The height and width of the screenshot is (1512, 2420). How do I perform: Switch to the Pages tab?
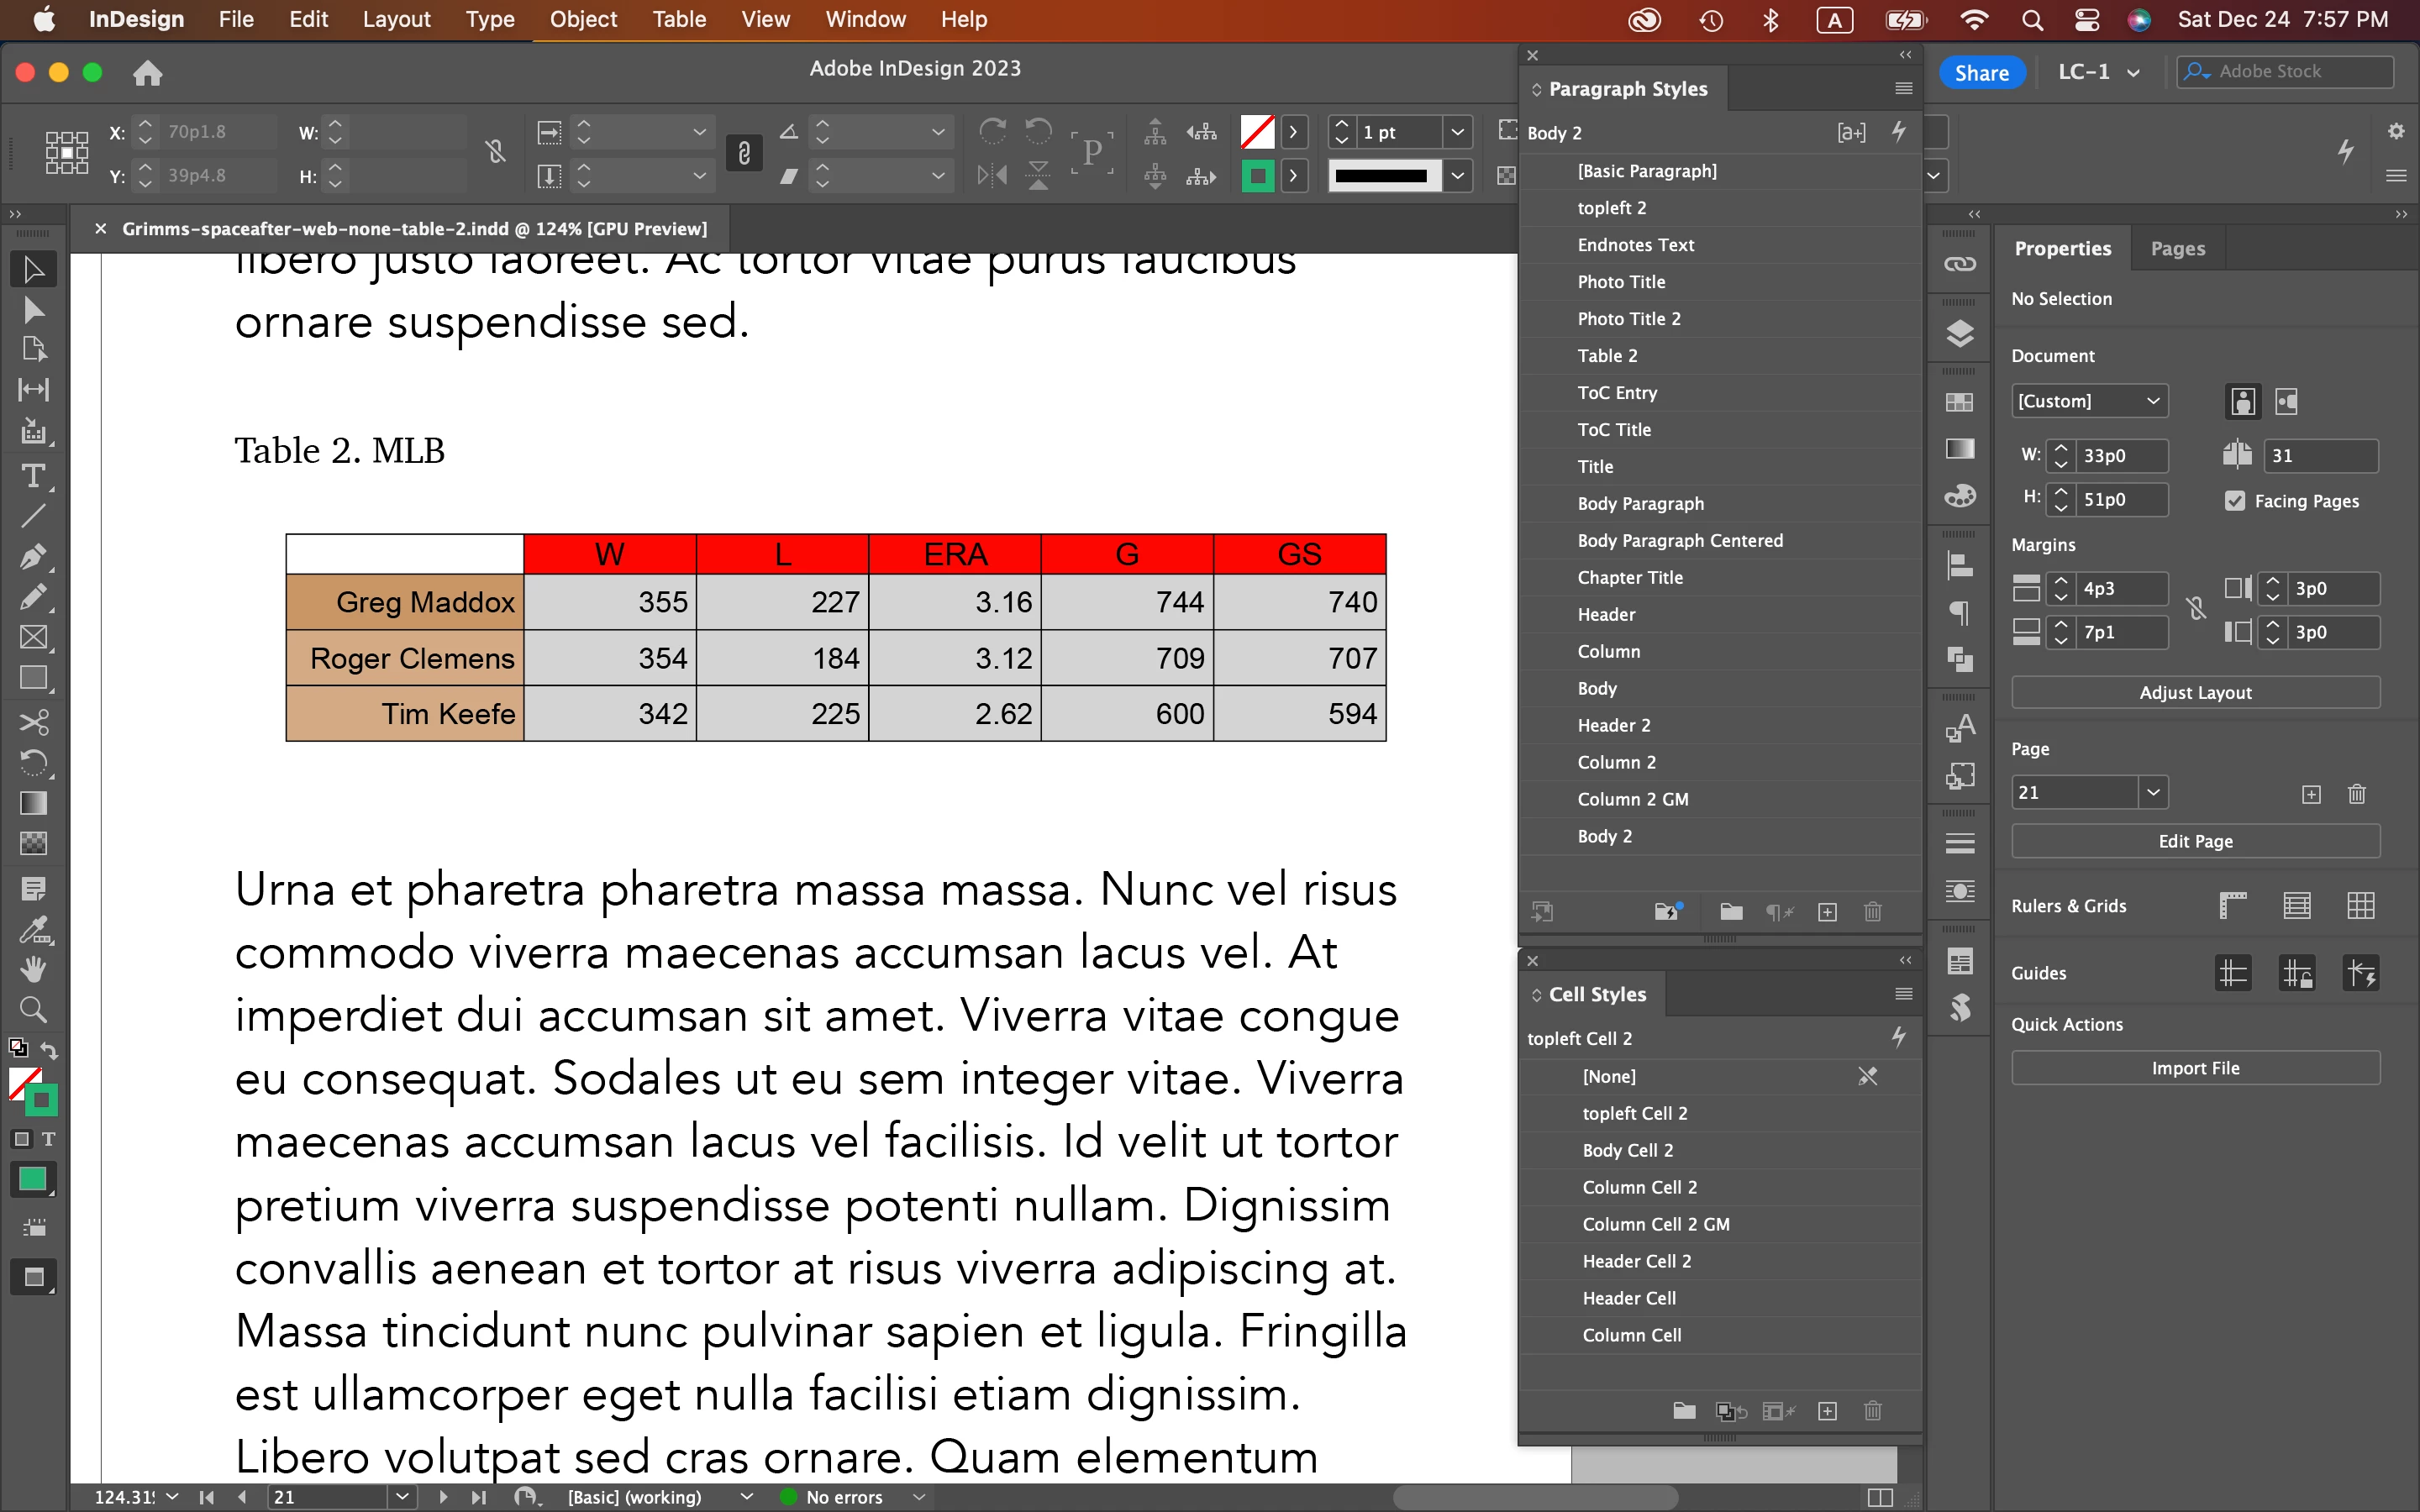pyautogui.click(x=2177, y=248)
